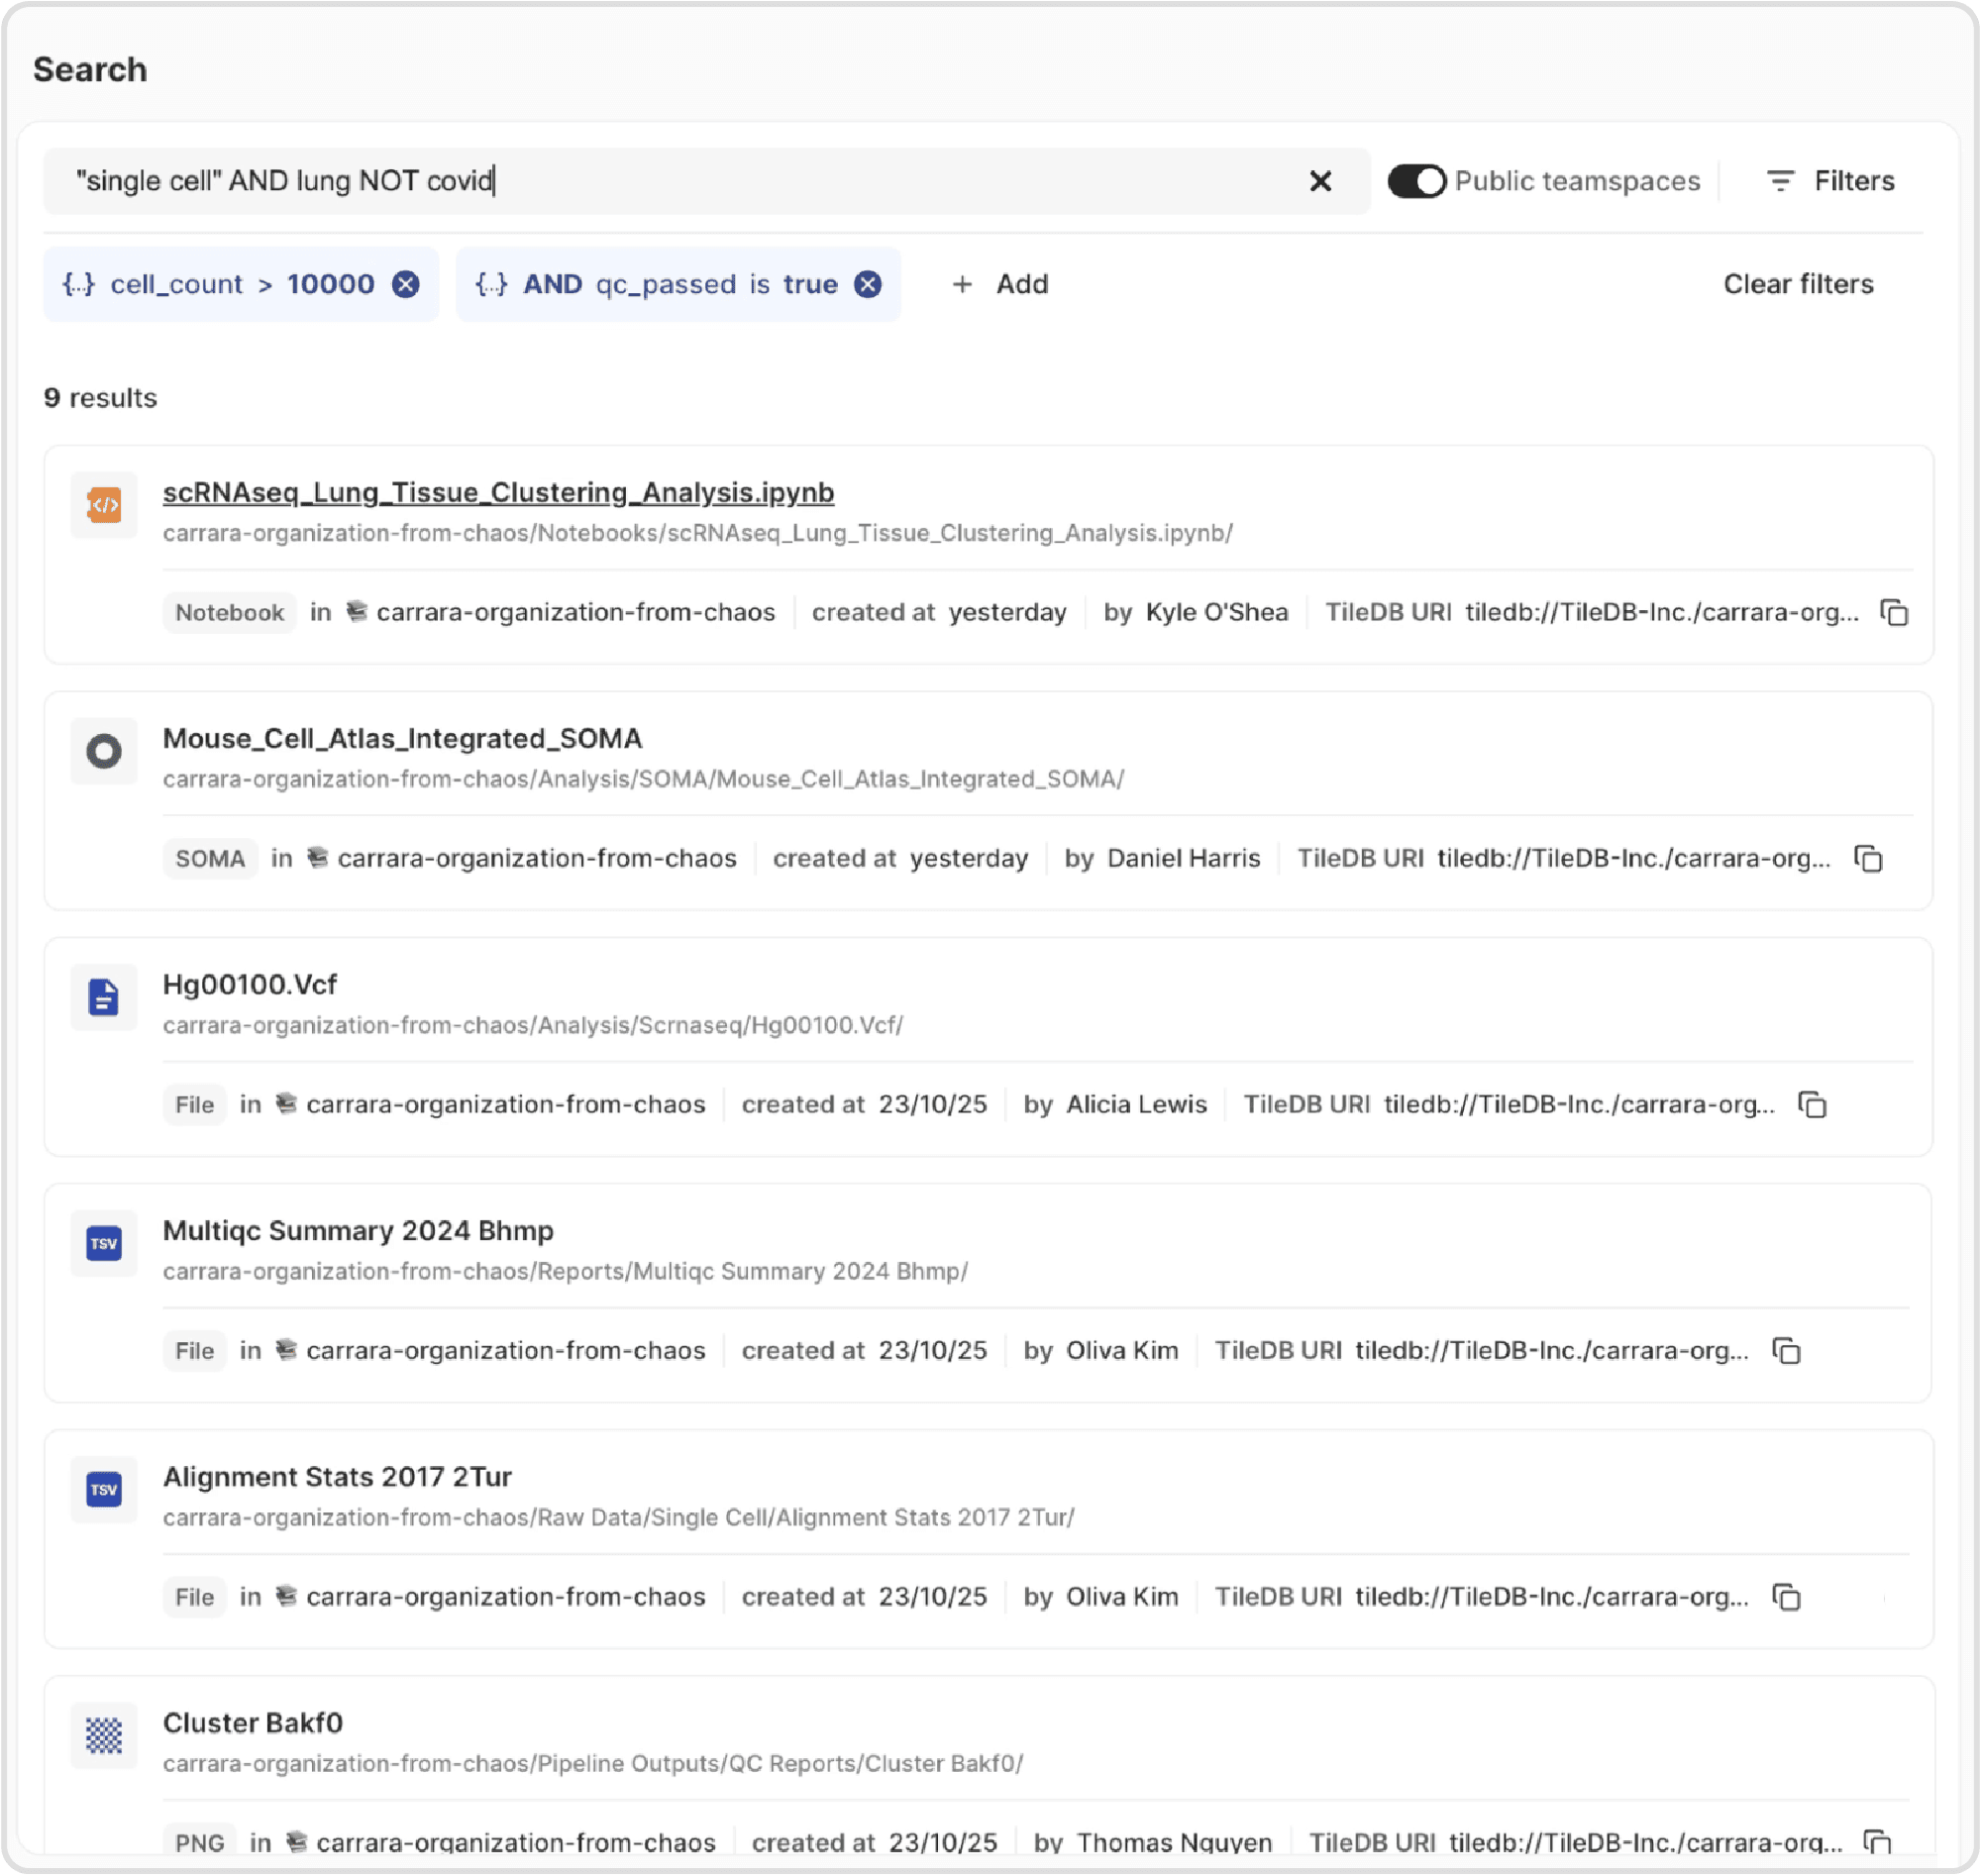Copy the TileDB URI for Hg00100.Vcf
This screenshot has width=1981, height=1876.
pyautogui.click(x=1812, y=1104)
